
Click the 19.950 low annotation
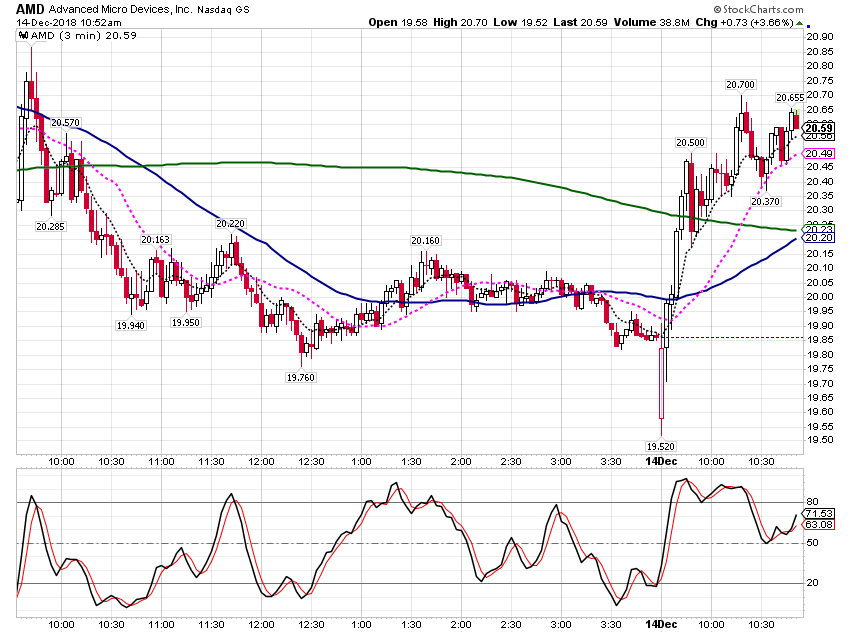(x=185, y=322)
